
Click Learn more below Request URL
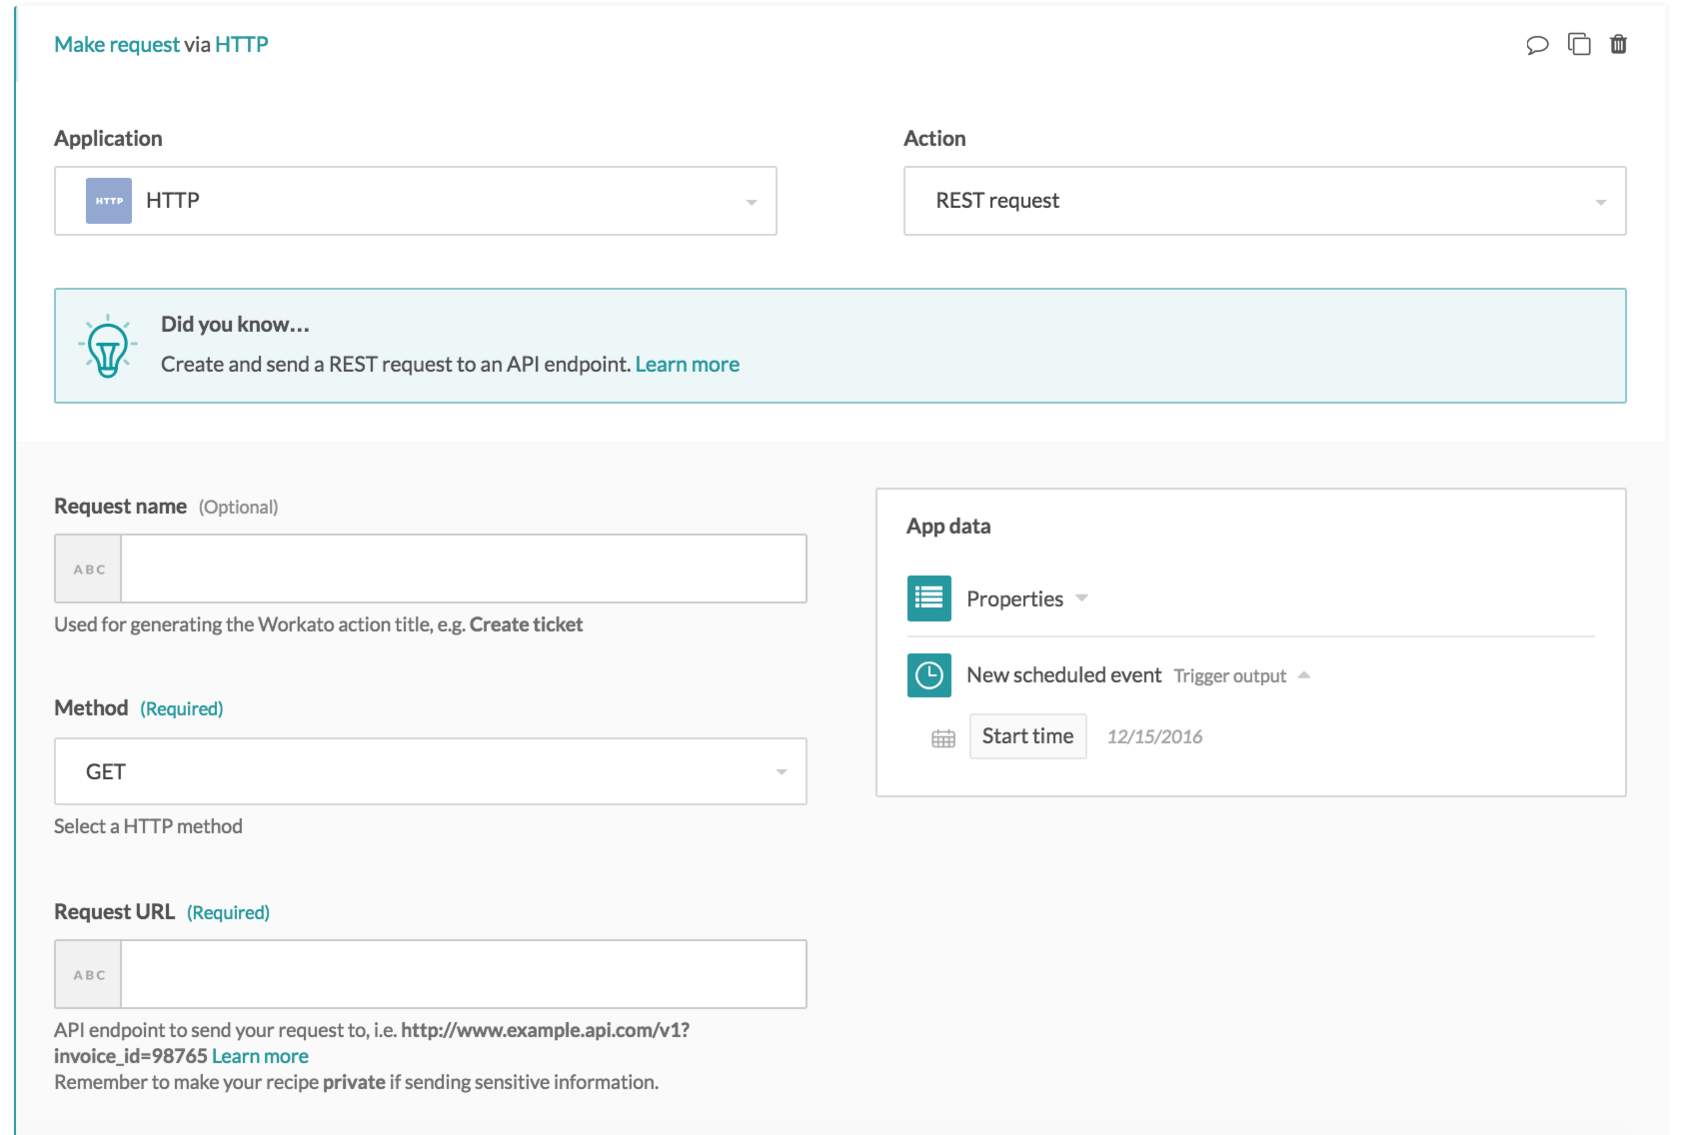pos(260,1056)
